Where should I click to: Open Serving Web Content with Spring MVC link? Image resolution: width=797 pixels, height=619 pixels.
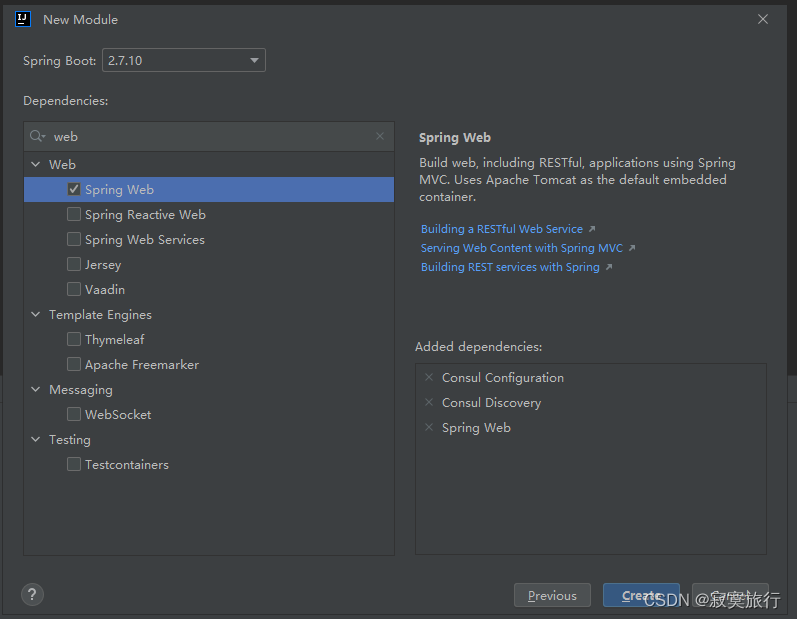(522, 248)
